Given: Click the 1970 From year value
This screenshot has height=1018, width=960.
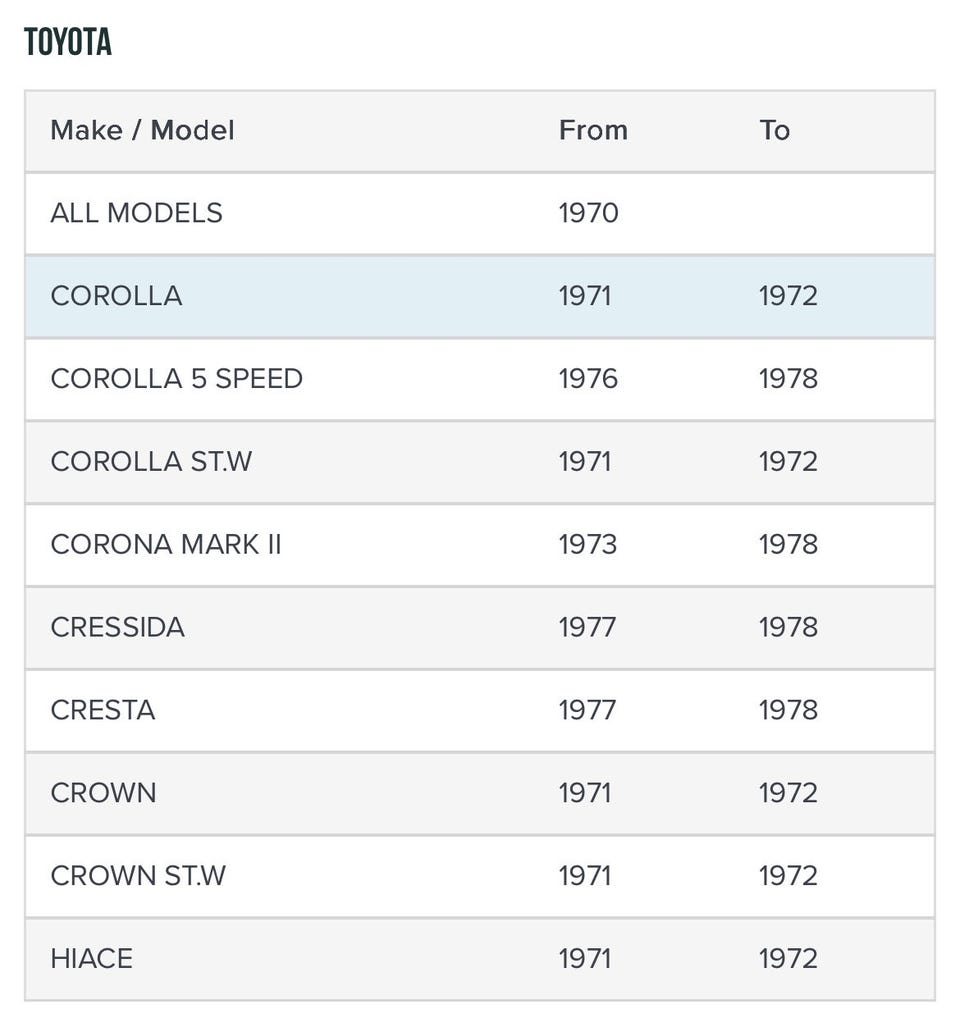Looking at the screenshot, I should coord(588,213).
